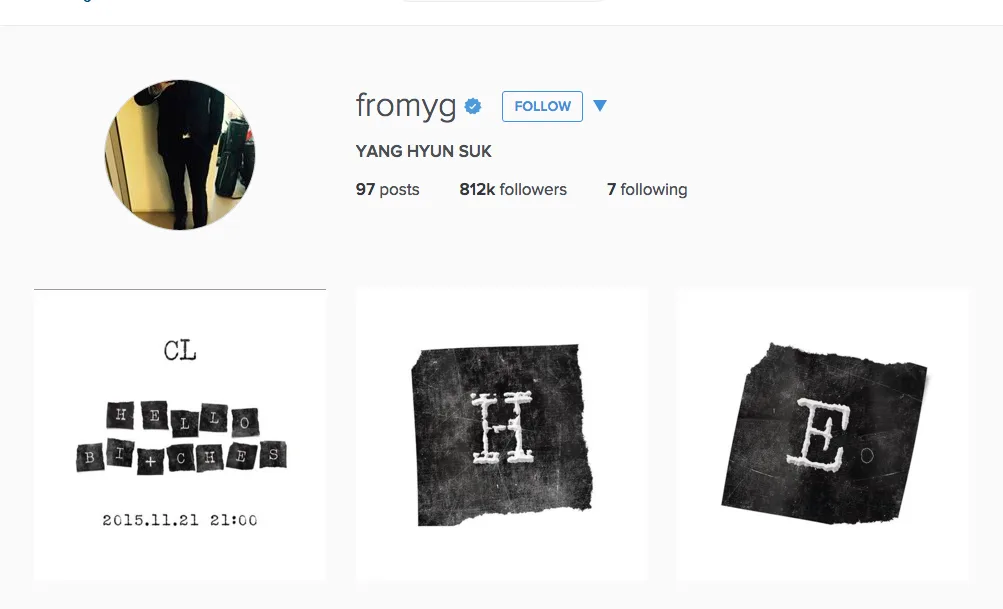The image size is (1003, 609).
Task: Click the HELLO letter tiles row
Action: [182, 418]
